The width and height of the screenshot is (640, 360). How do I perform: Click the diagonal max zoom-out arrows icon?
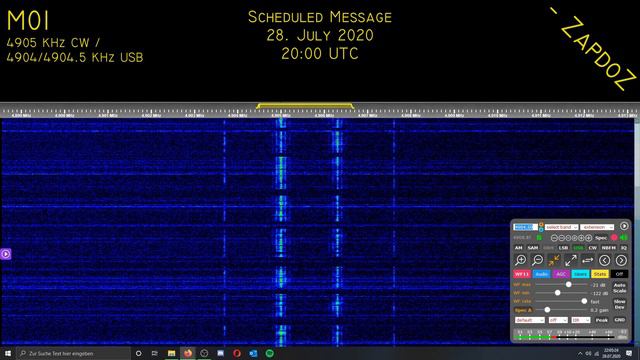click(x=571, y=260)
